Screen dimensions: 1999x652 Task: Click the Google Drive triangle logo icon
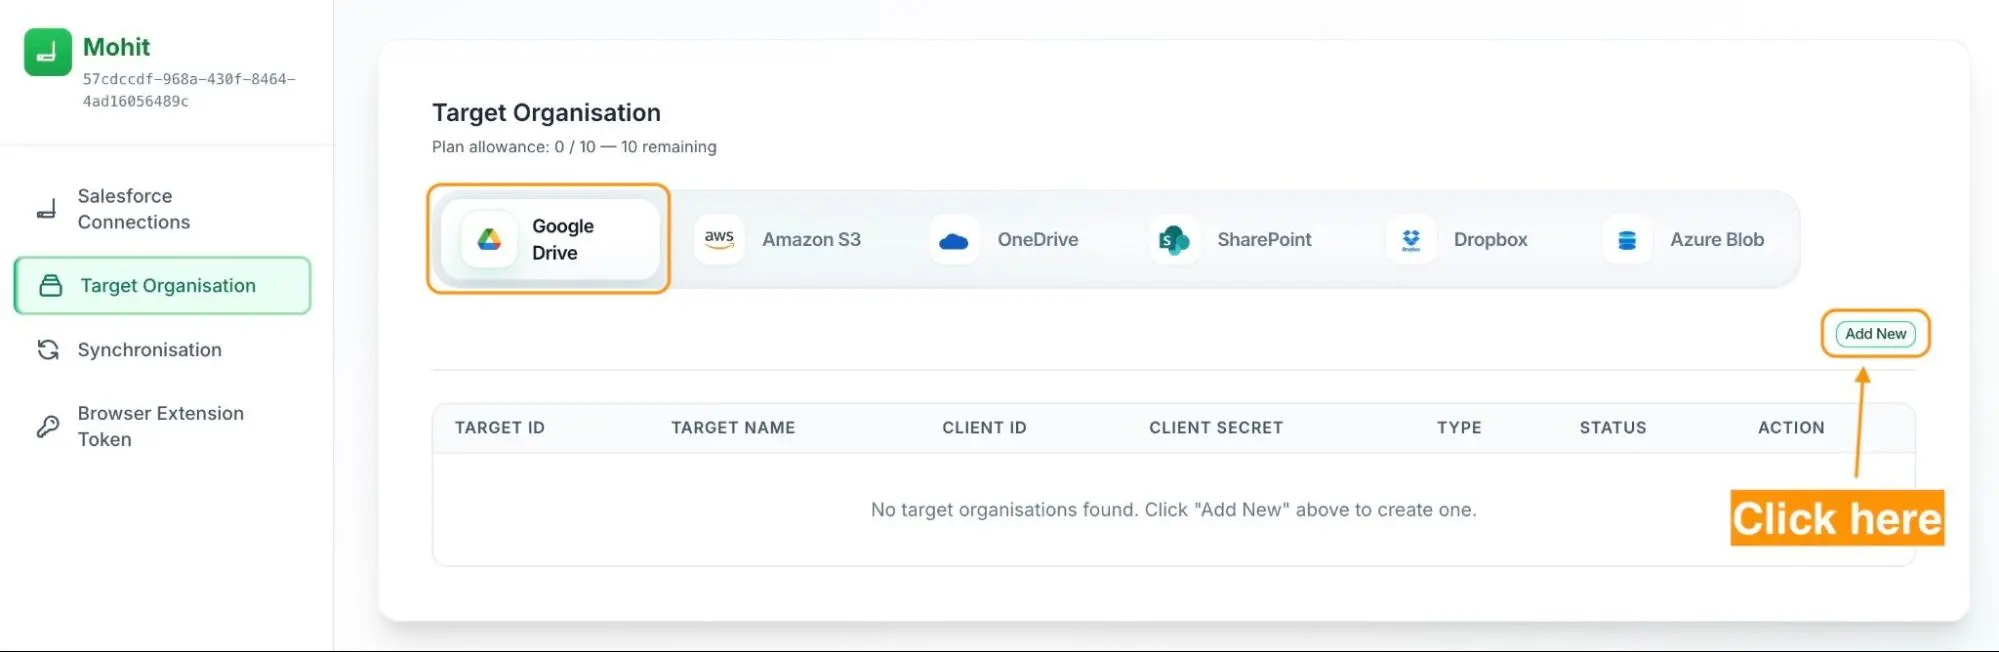(489, 239)
